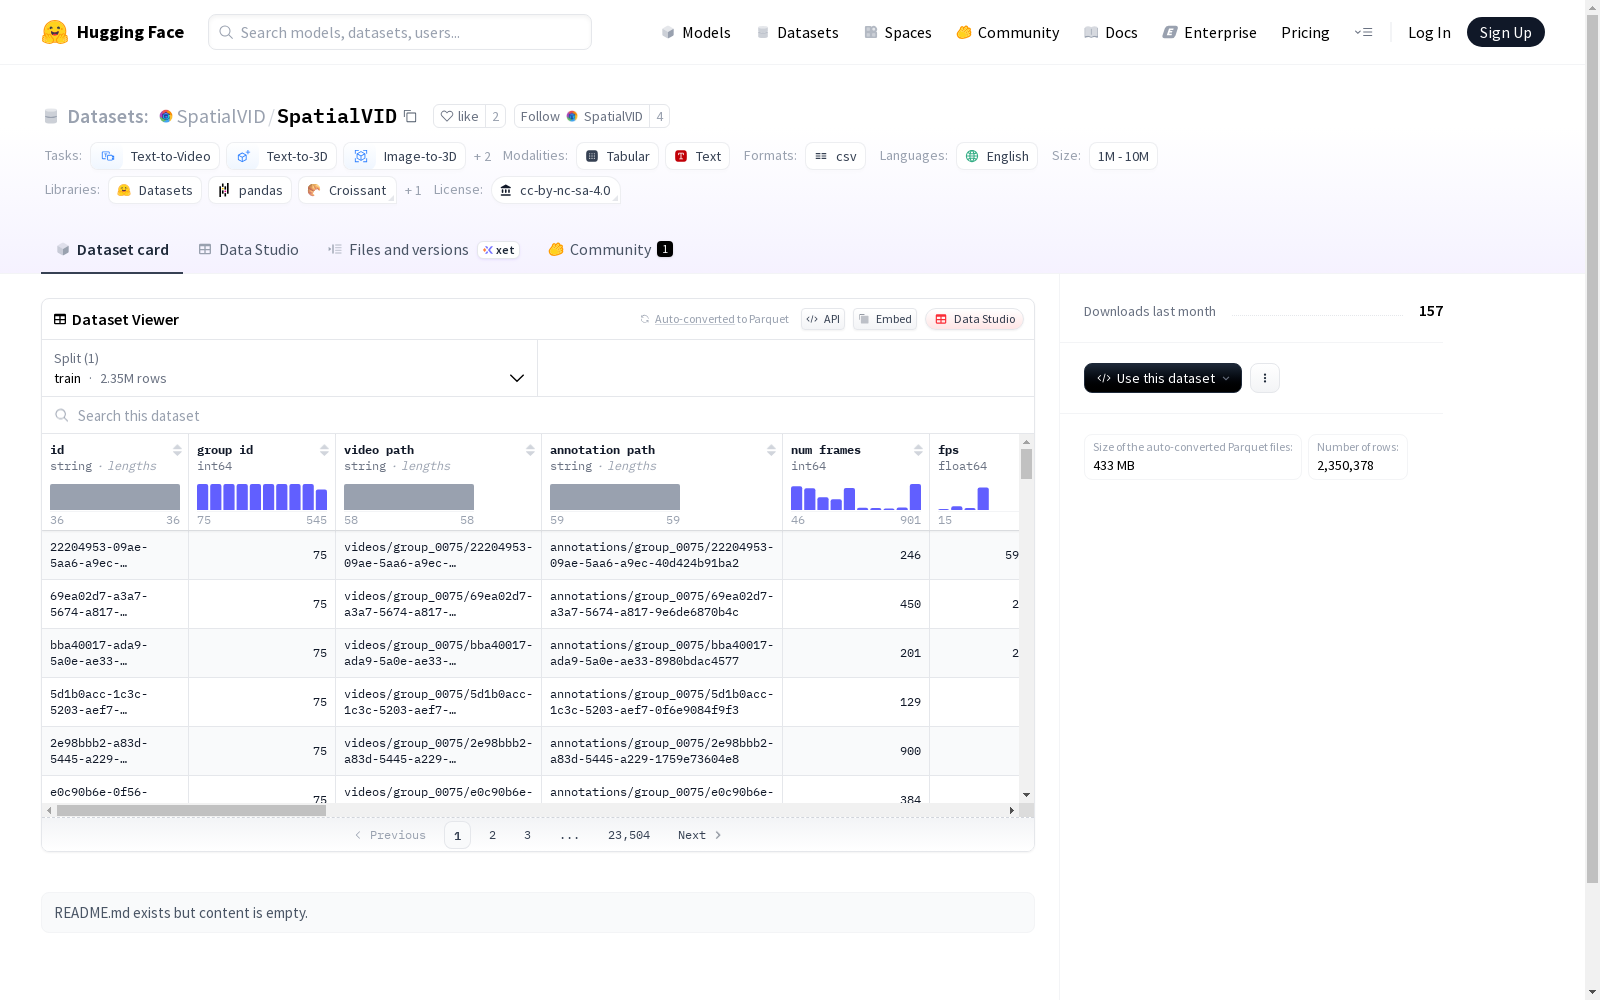Go to page 3 of dataset rows
This screenshot has width=1600, height=1000.
[x=527, y=835]
